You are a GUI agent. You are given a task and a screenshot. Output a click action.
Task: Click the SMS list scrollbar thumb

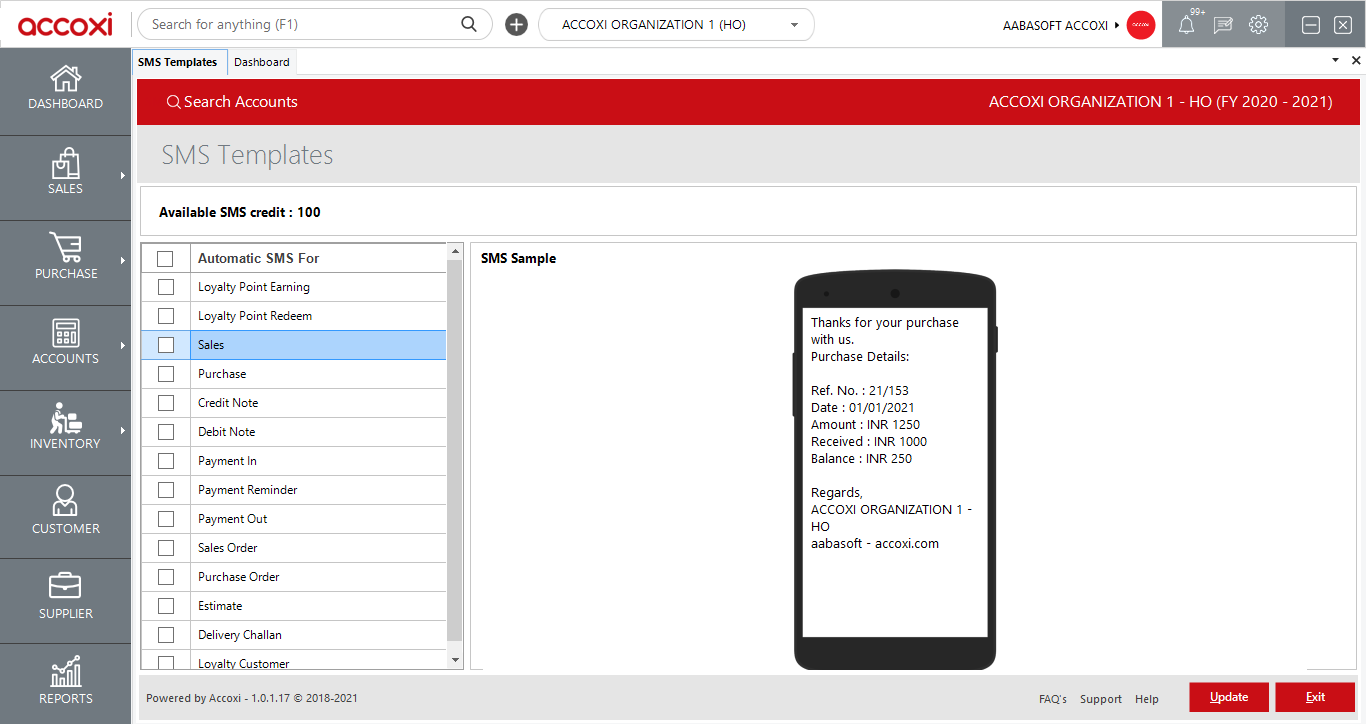point(455,450)
